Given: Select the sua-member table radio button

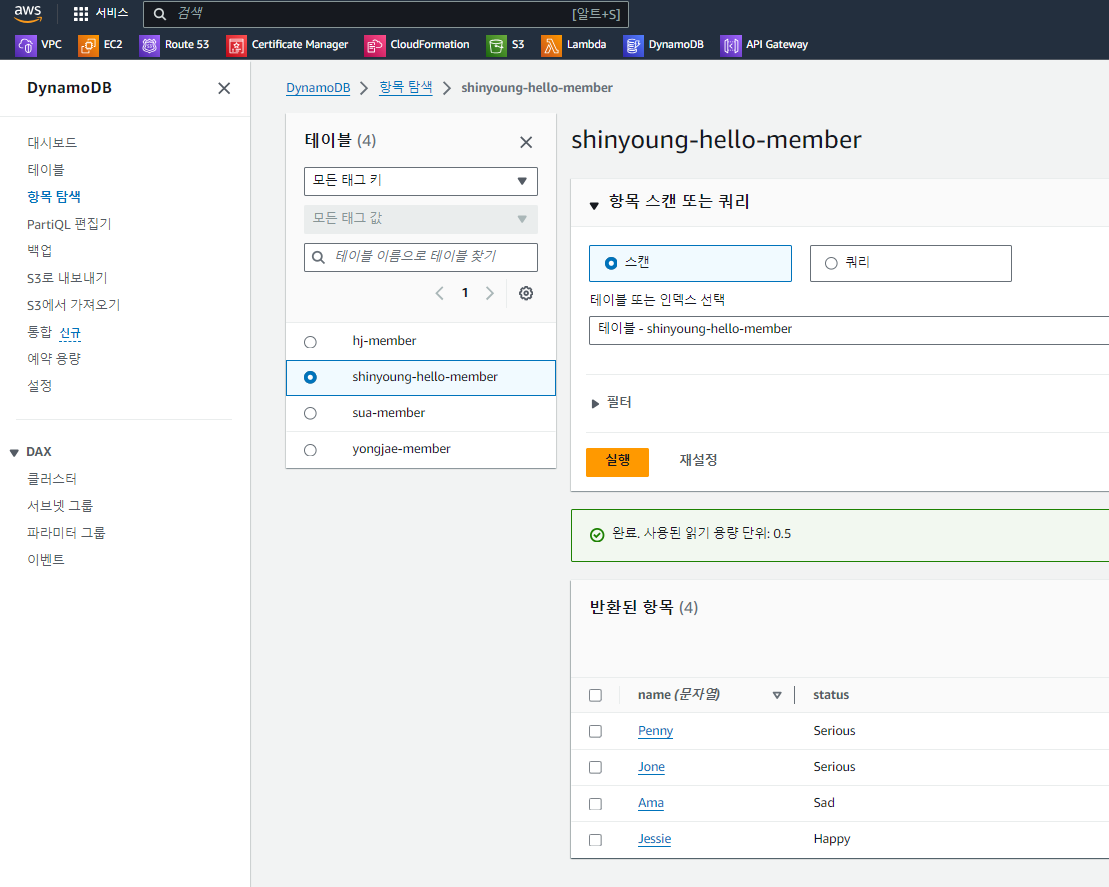Looking at the screenshot, I should (x=310, y=414).
